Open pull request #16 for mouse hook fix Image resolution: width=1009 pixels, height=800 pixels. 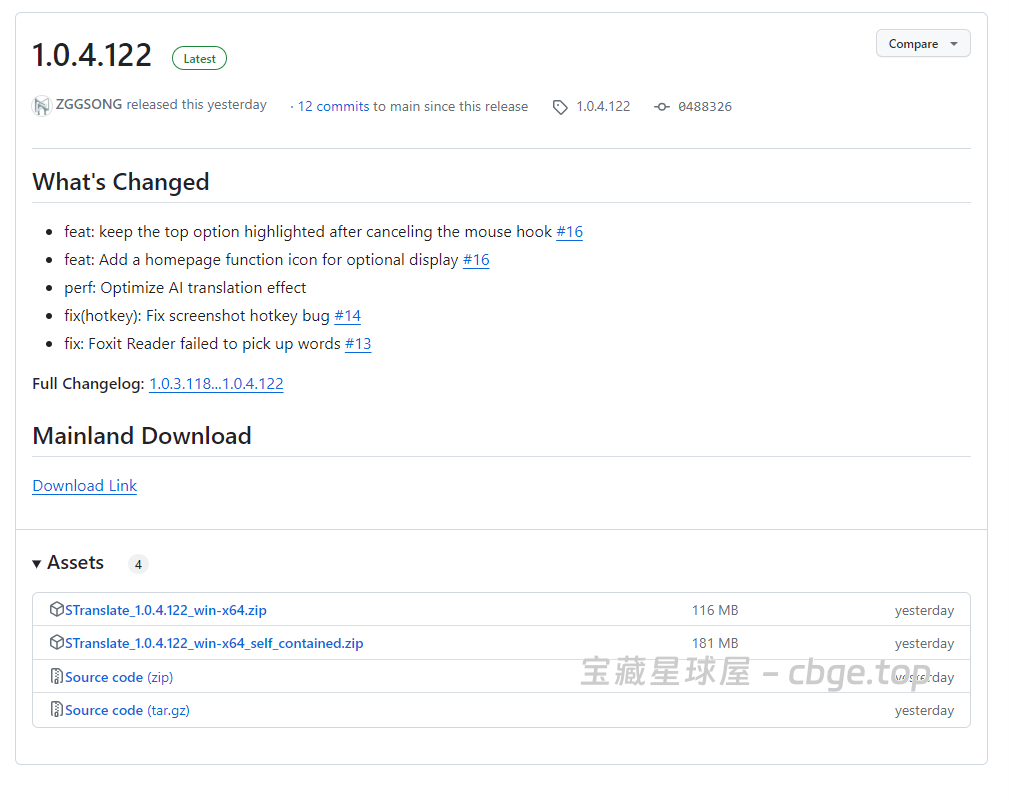(569, 231)
